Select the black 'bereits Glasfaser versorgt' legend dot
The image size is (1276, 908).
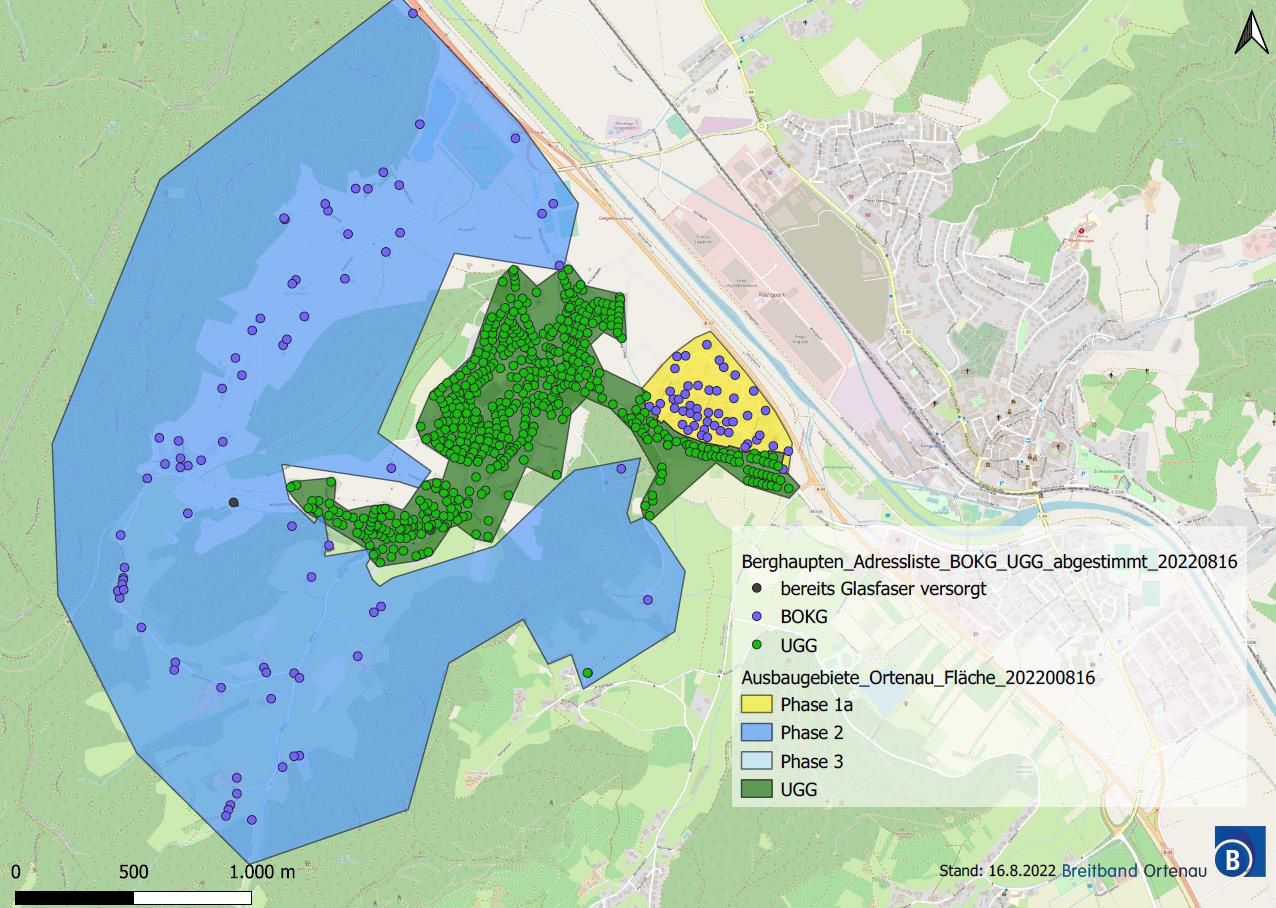tap(757, 589)
